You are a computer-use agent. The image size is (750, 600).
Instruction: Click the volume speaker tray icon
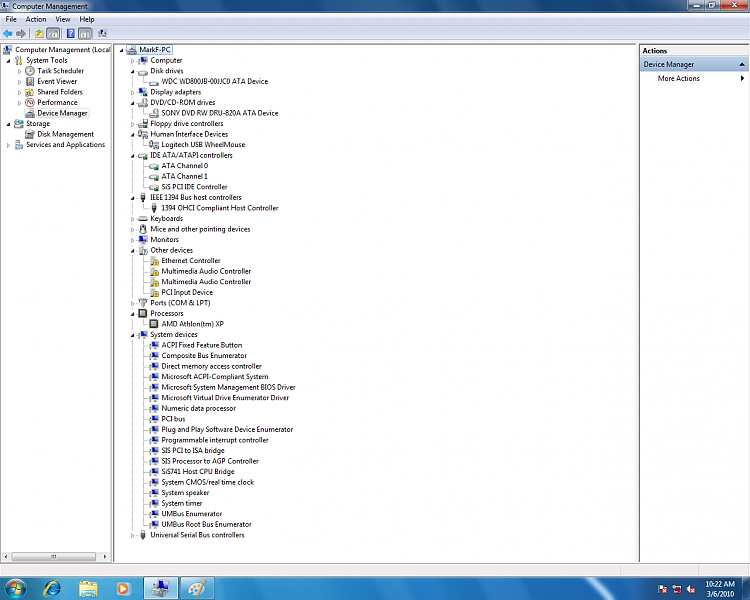(x=691, y=589)
